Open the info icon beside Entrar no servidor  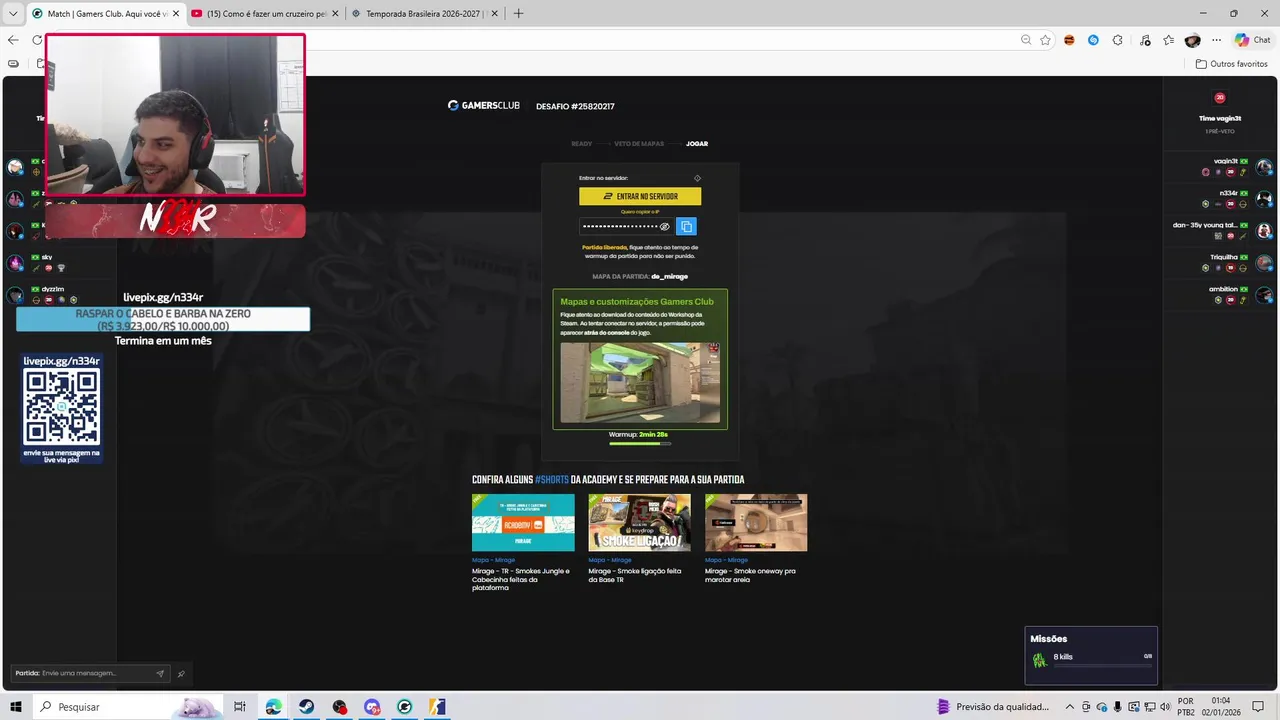click(x=697, y=178)
